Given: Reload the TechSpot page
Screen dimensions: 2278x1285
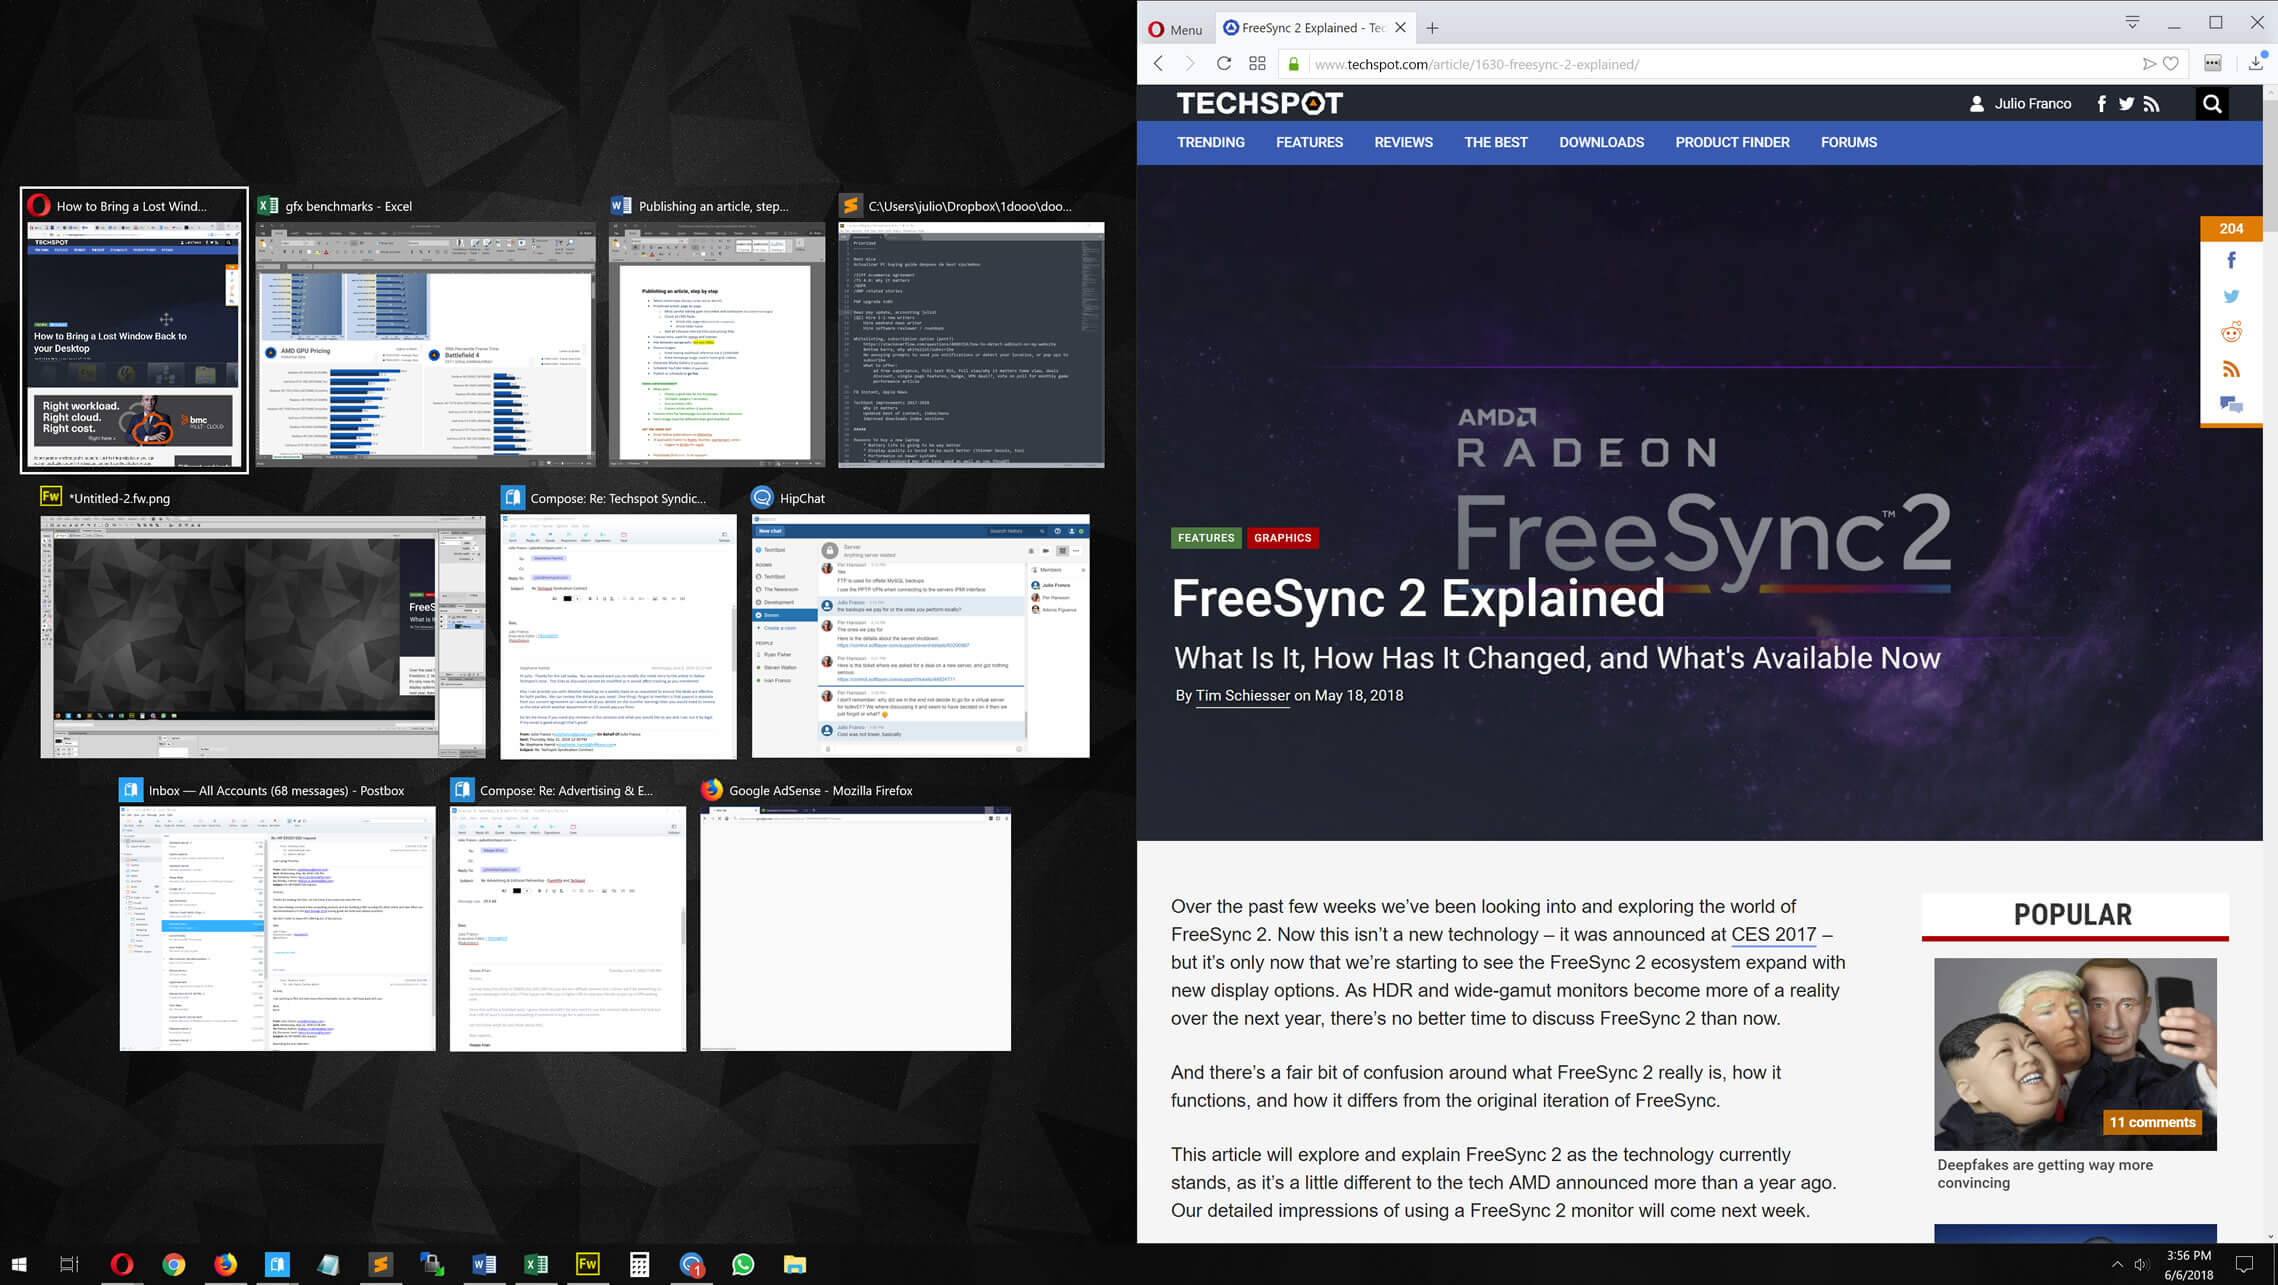Looking at the screenshot, I should tap(1224, 64).
